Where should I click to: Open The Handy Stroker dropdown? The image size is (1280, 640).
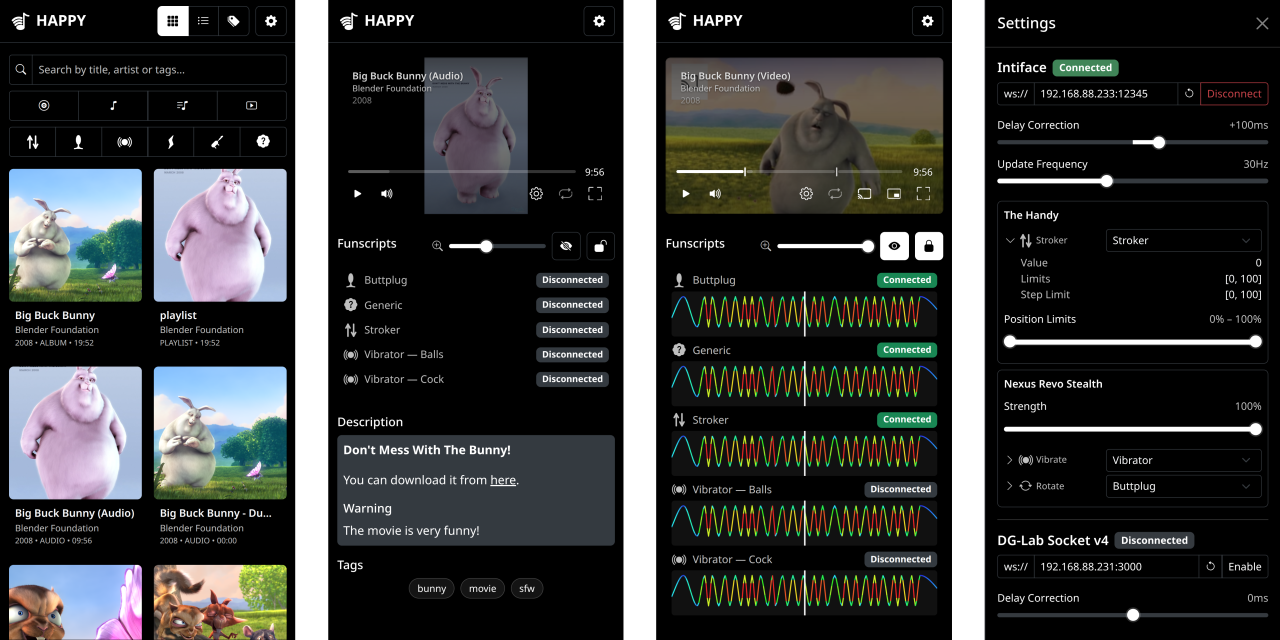tap(1184, 241)
